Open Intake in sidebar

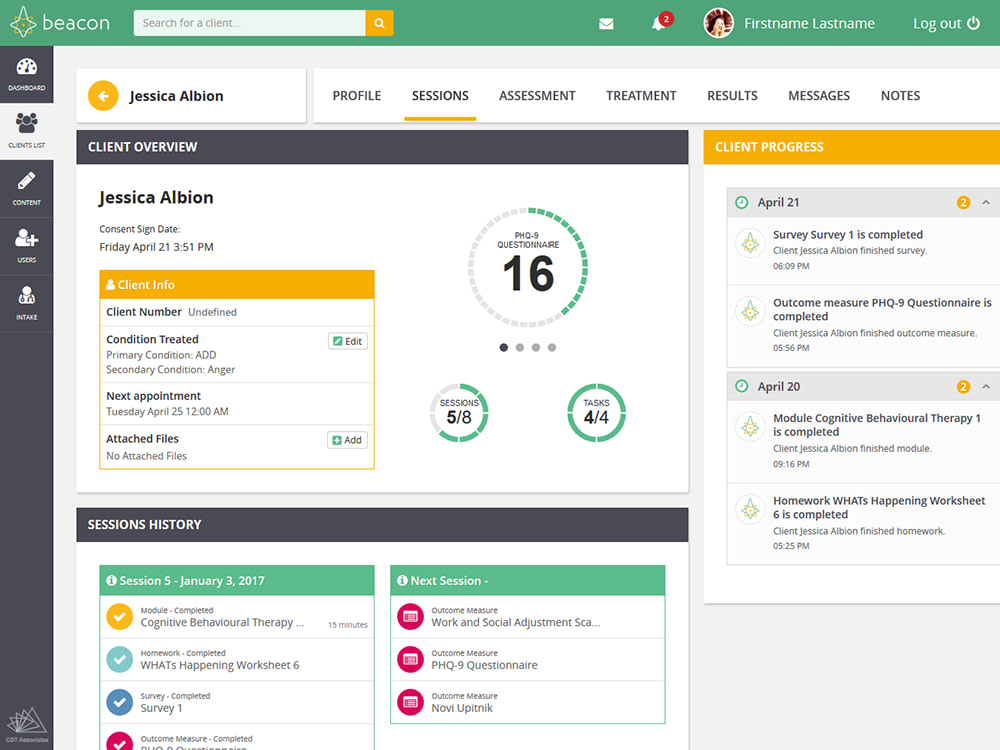pyautogui.click(x=27, y=303)
